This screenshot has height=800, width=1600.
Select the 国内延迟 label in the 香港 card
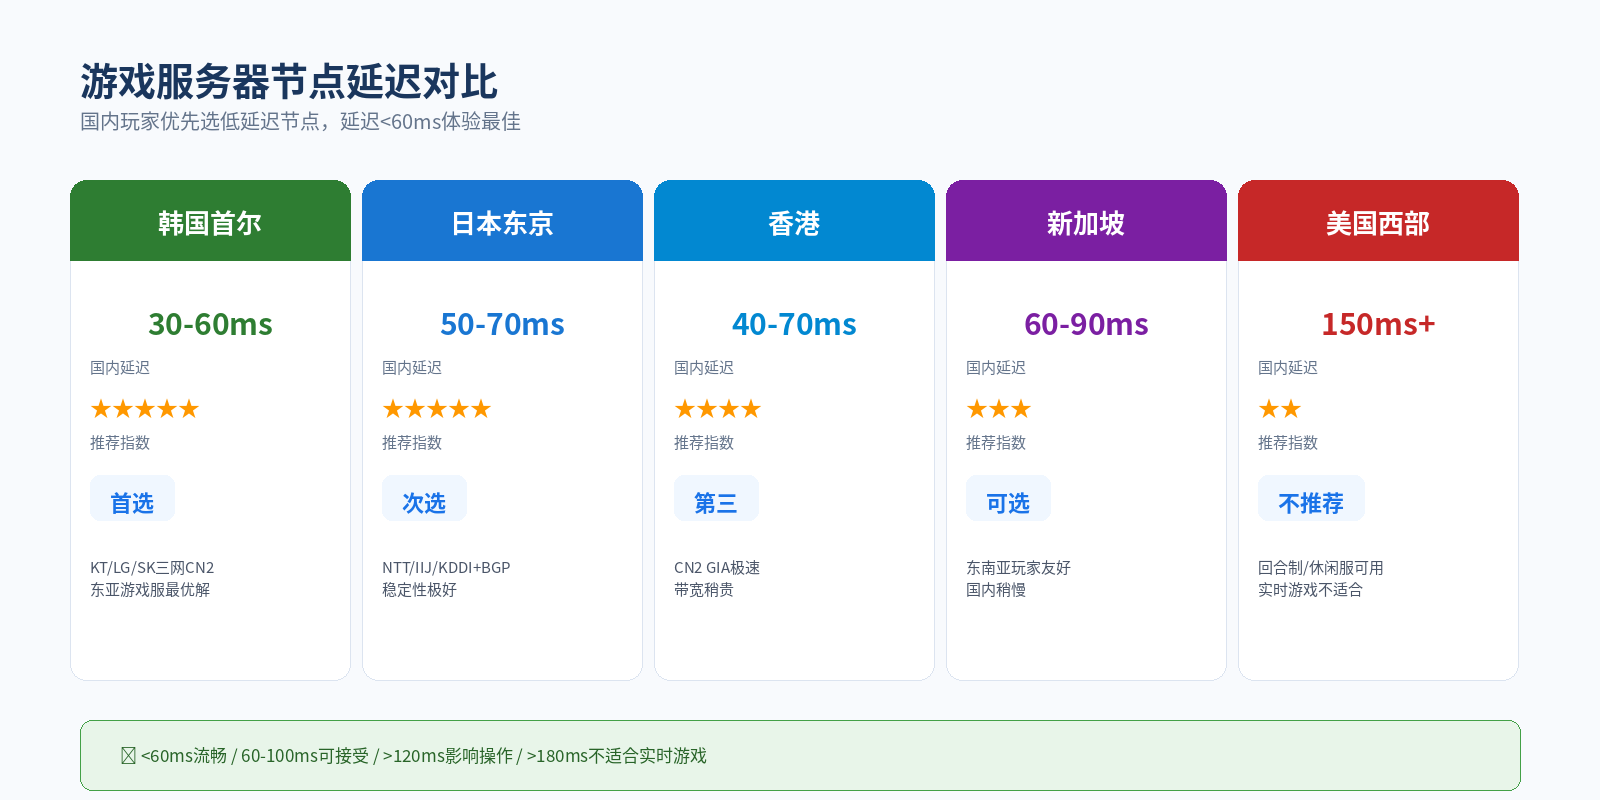[x=704, y=368]
